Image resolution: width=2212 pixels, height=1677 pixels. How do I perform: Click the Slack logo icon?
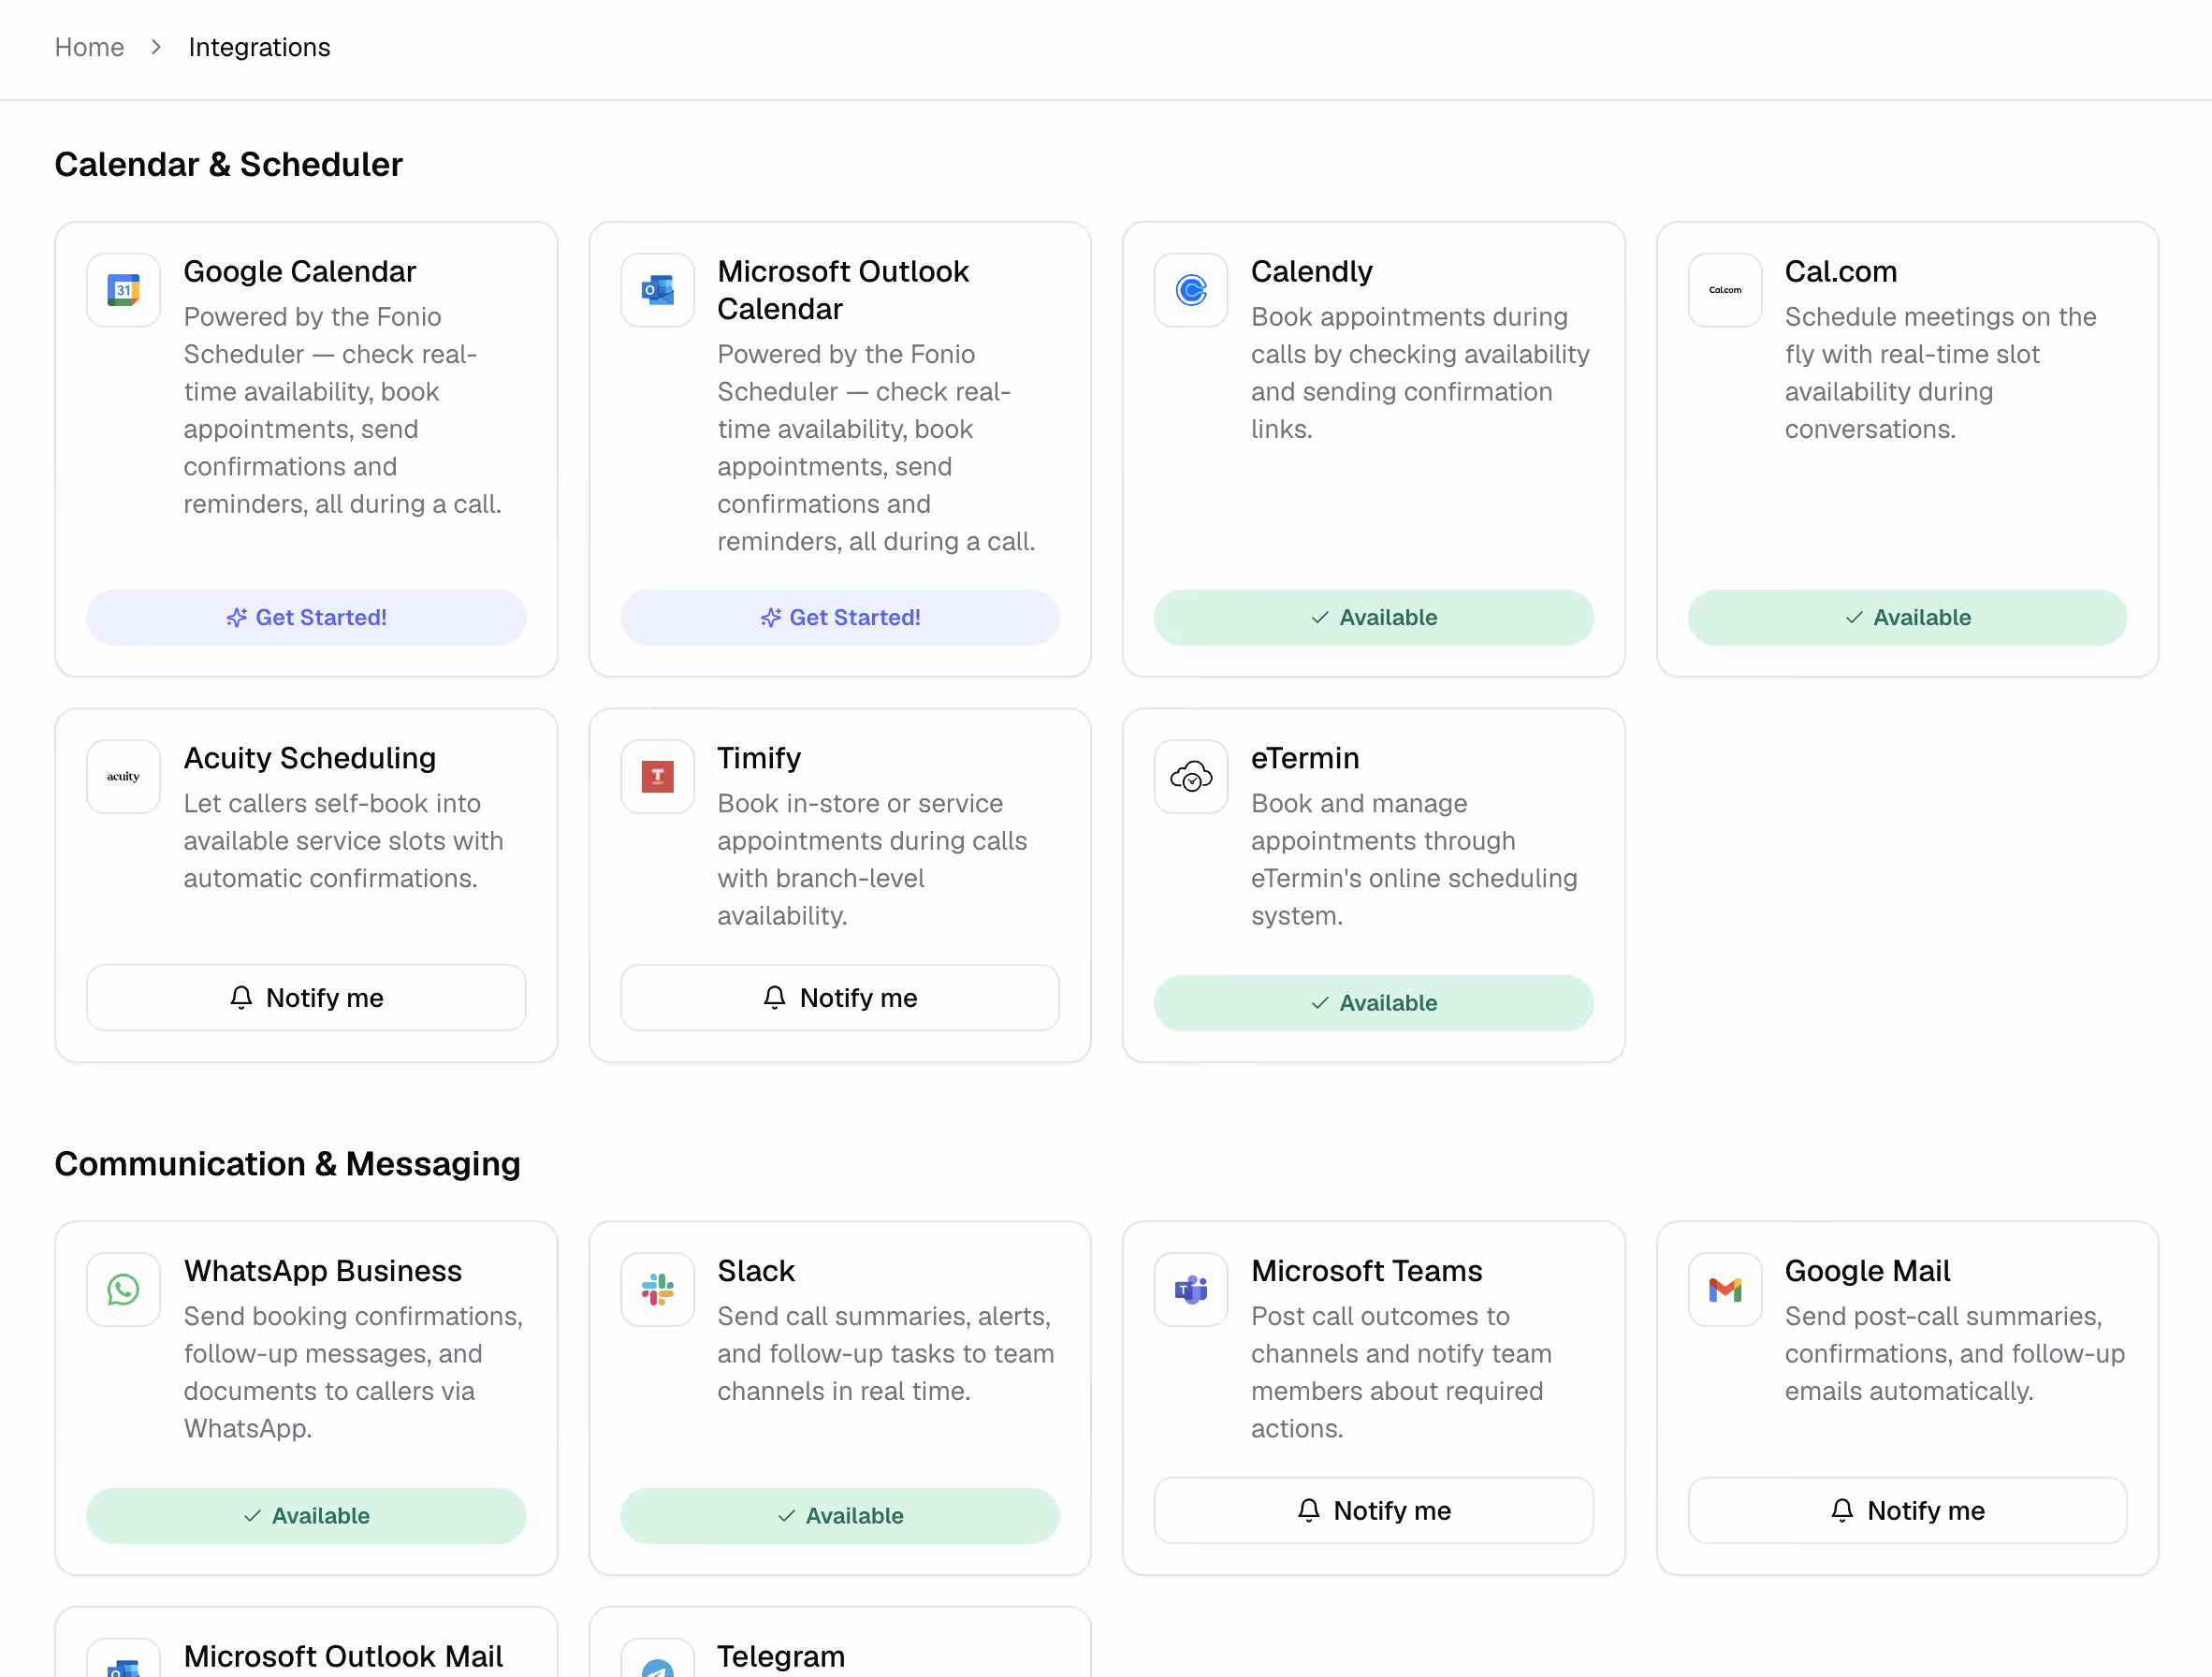[657, 1290]
